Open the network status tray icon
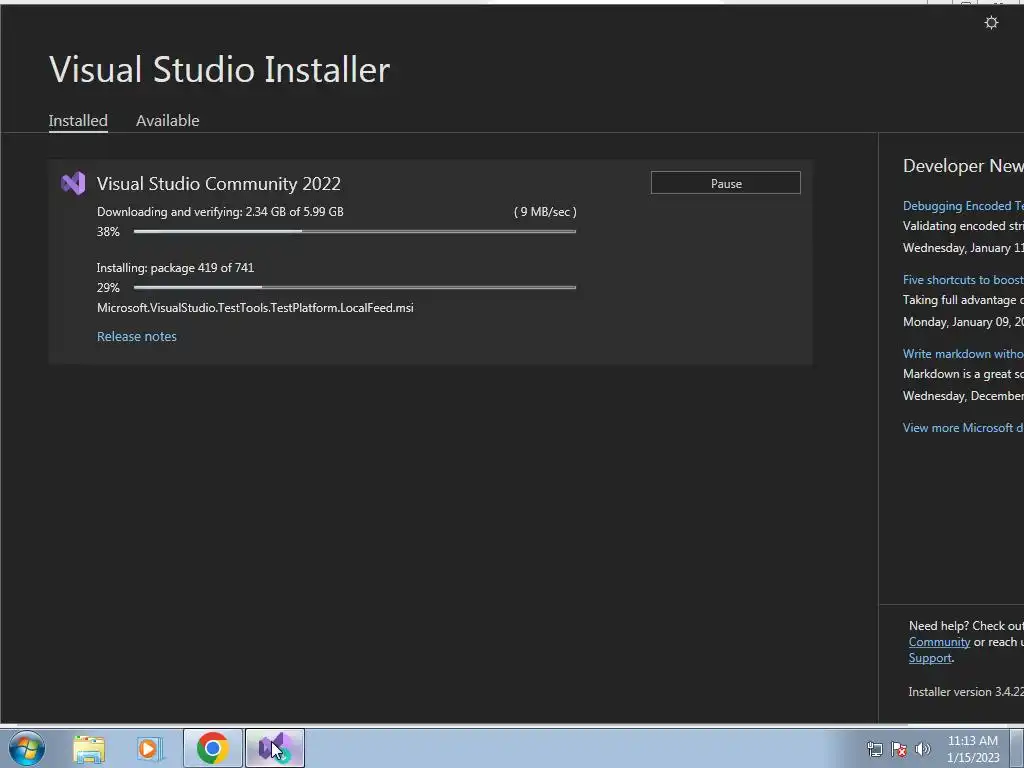Viewport: 1024px width, 768px height. [x=874, y=749]
